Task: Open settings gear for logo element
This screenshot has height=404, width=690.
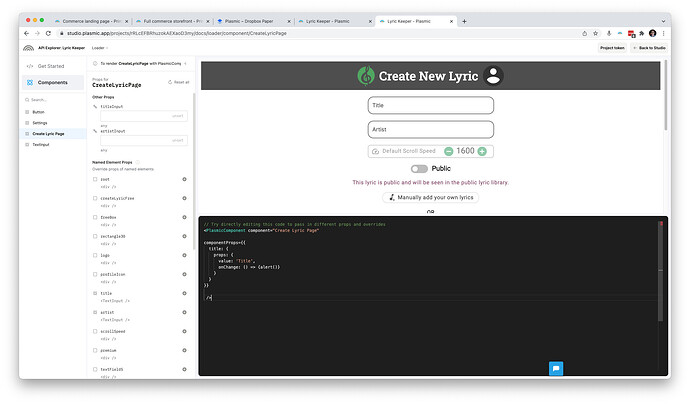Action: 184,255
